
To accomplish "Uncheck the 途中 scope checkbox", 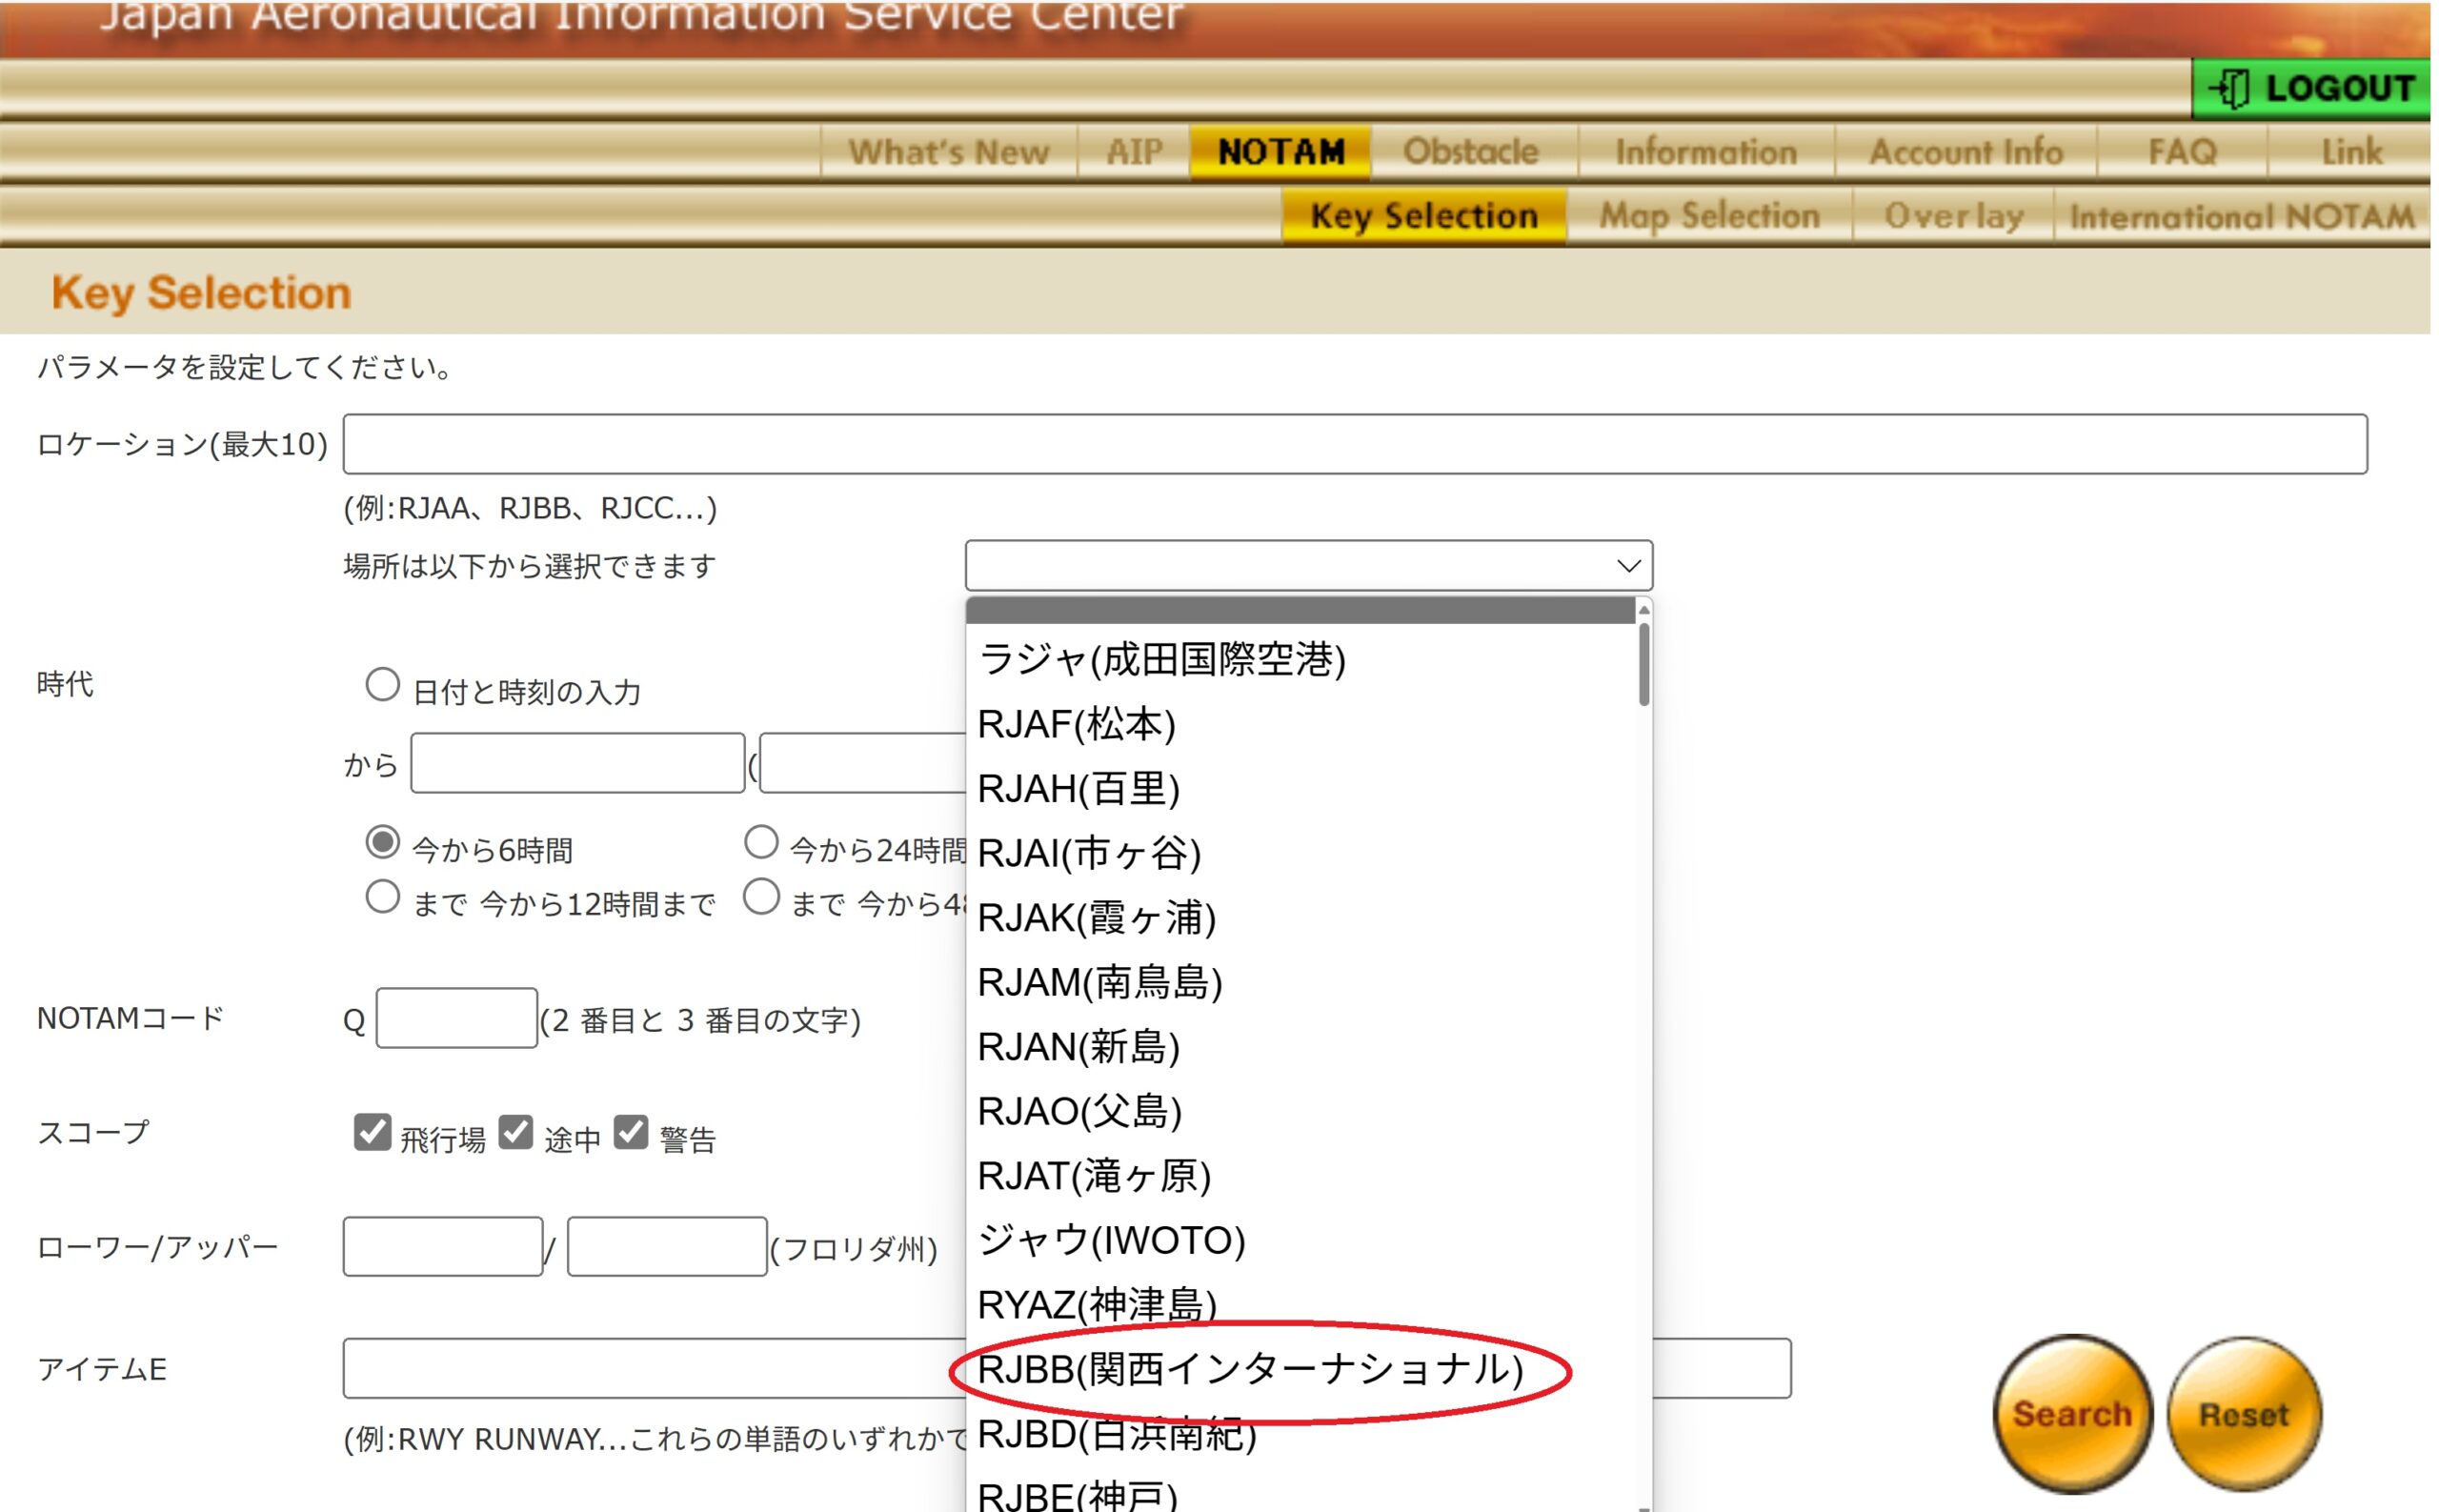I will click(516, 1133).
